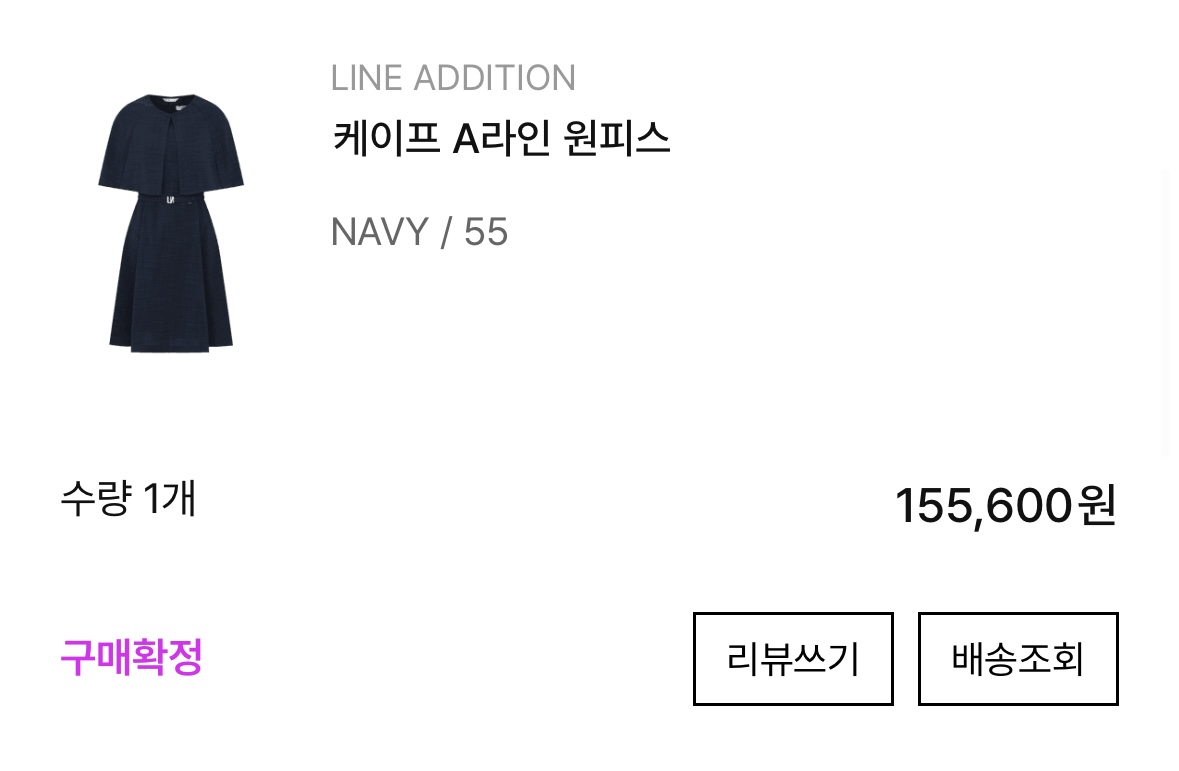Open delivery tracking with 배송조회
Image resolution: width=1179 pixels, height=771 pixels.
pyautogui.click(x=1018, y=659)
